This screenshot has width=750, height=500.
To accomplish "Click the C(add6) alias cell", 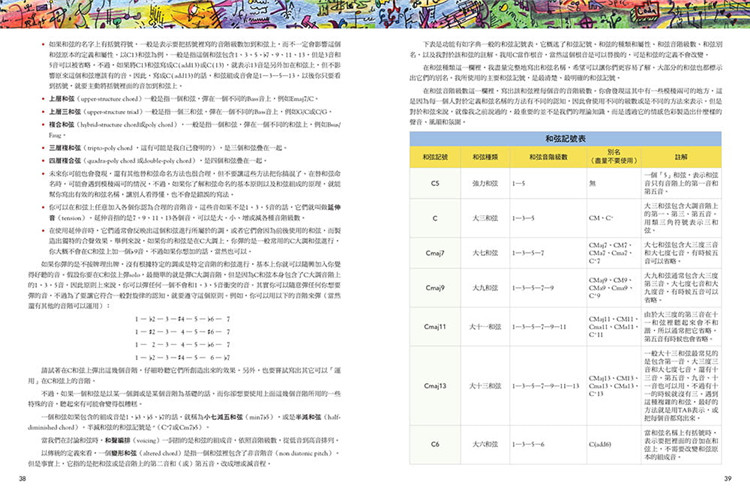I will click(x=614, y=444).
